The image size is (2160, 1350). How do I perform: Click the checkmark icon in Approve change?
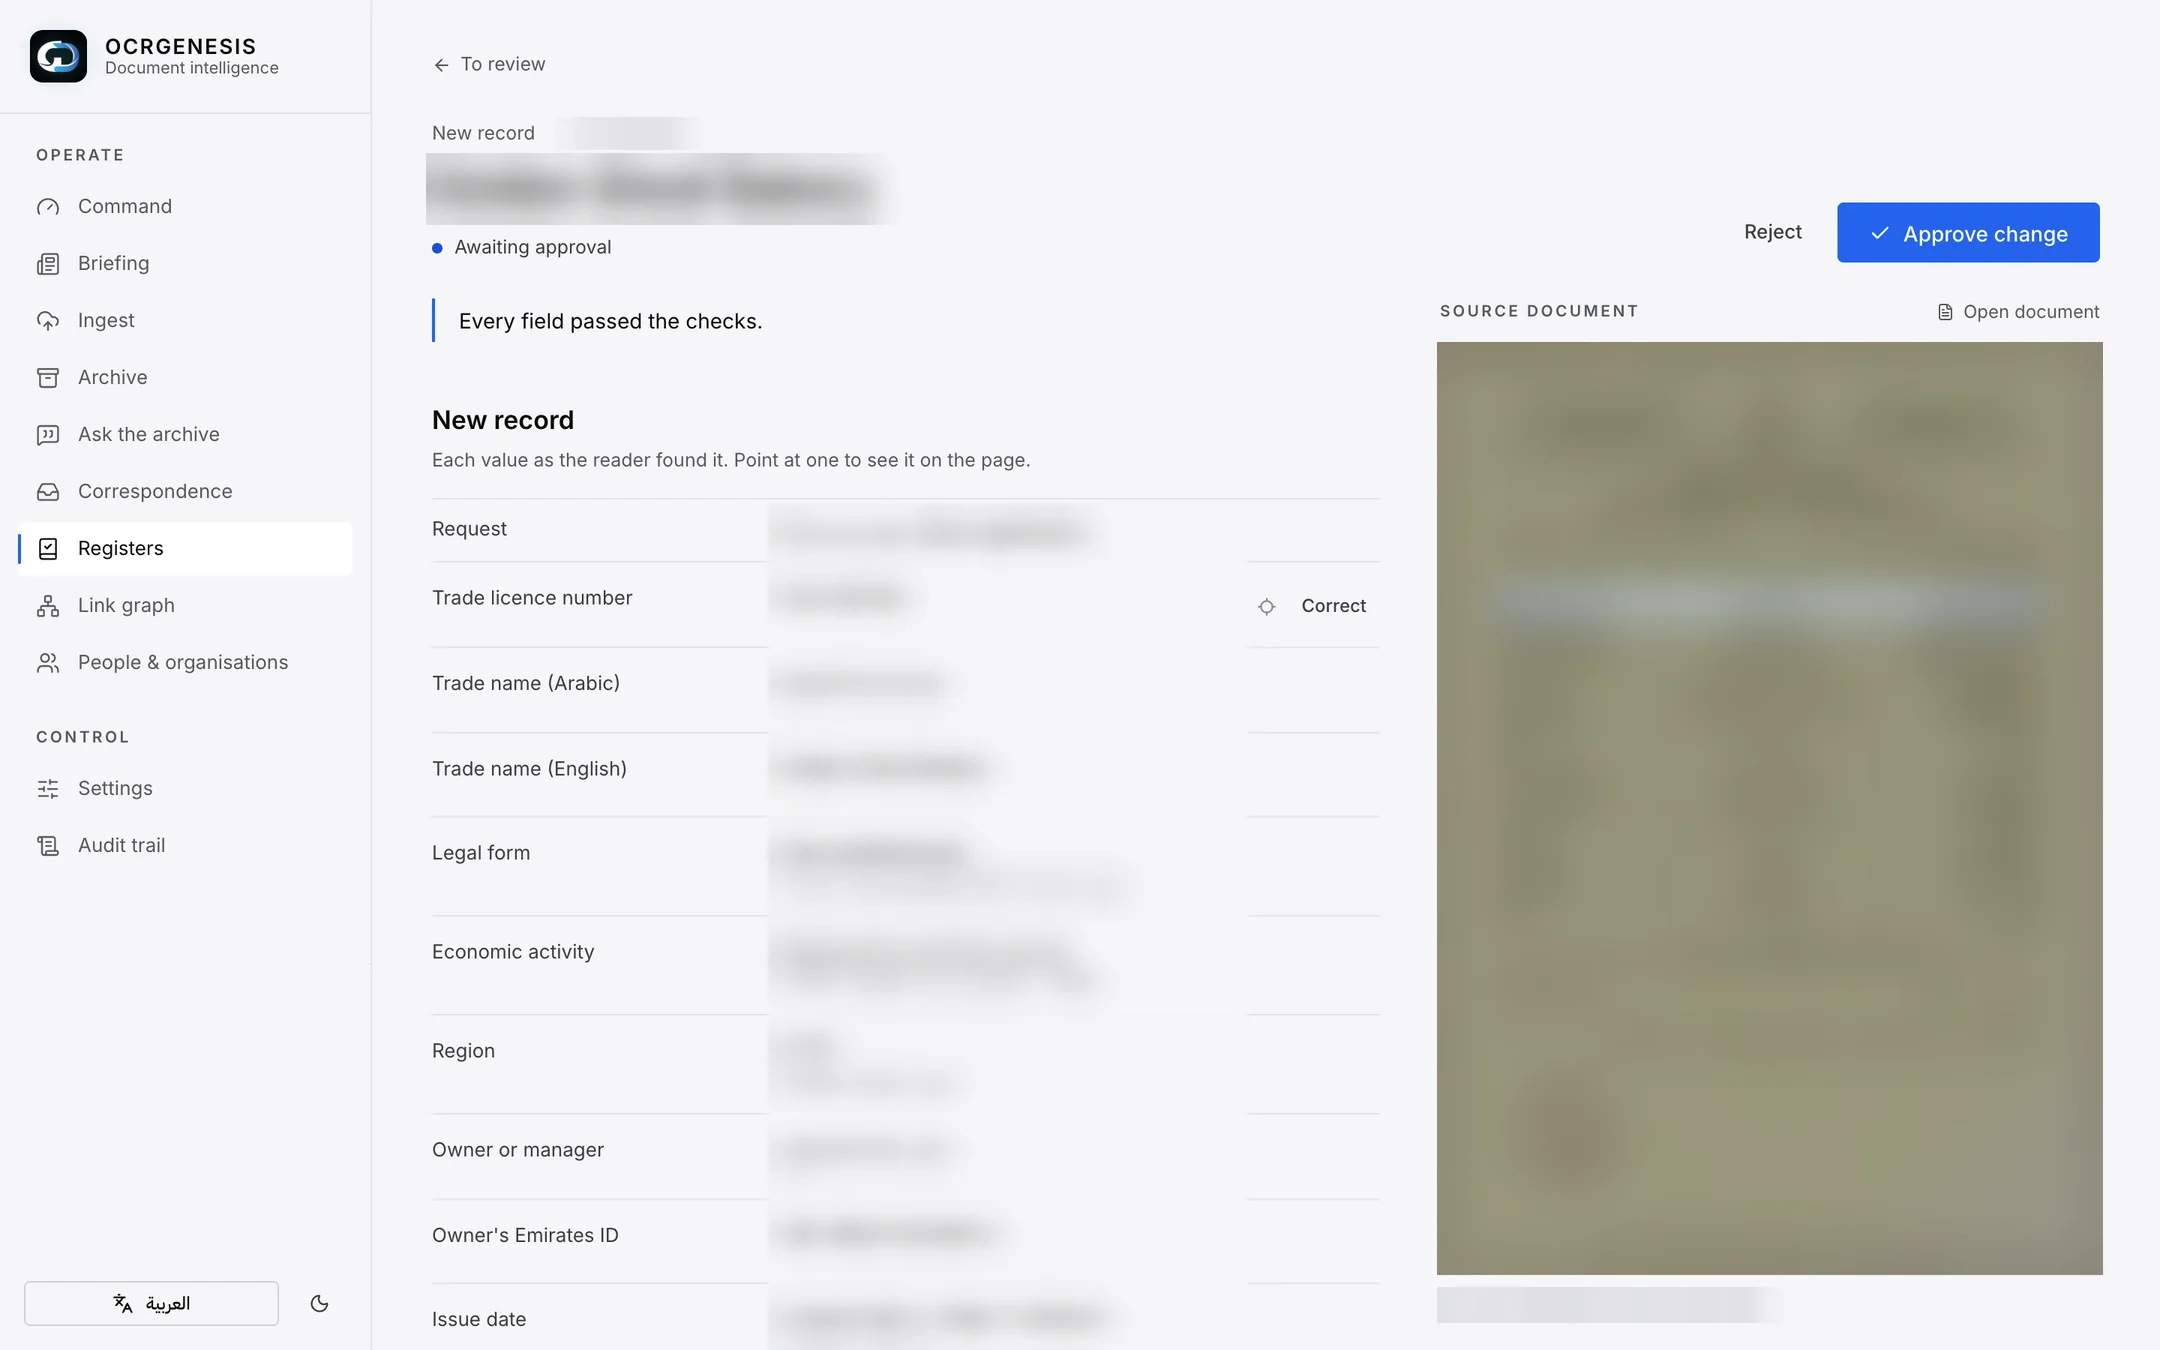click(1880, 233)
